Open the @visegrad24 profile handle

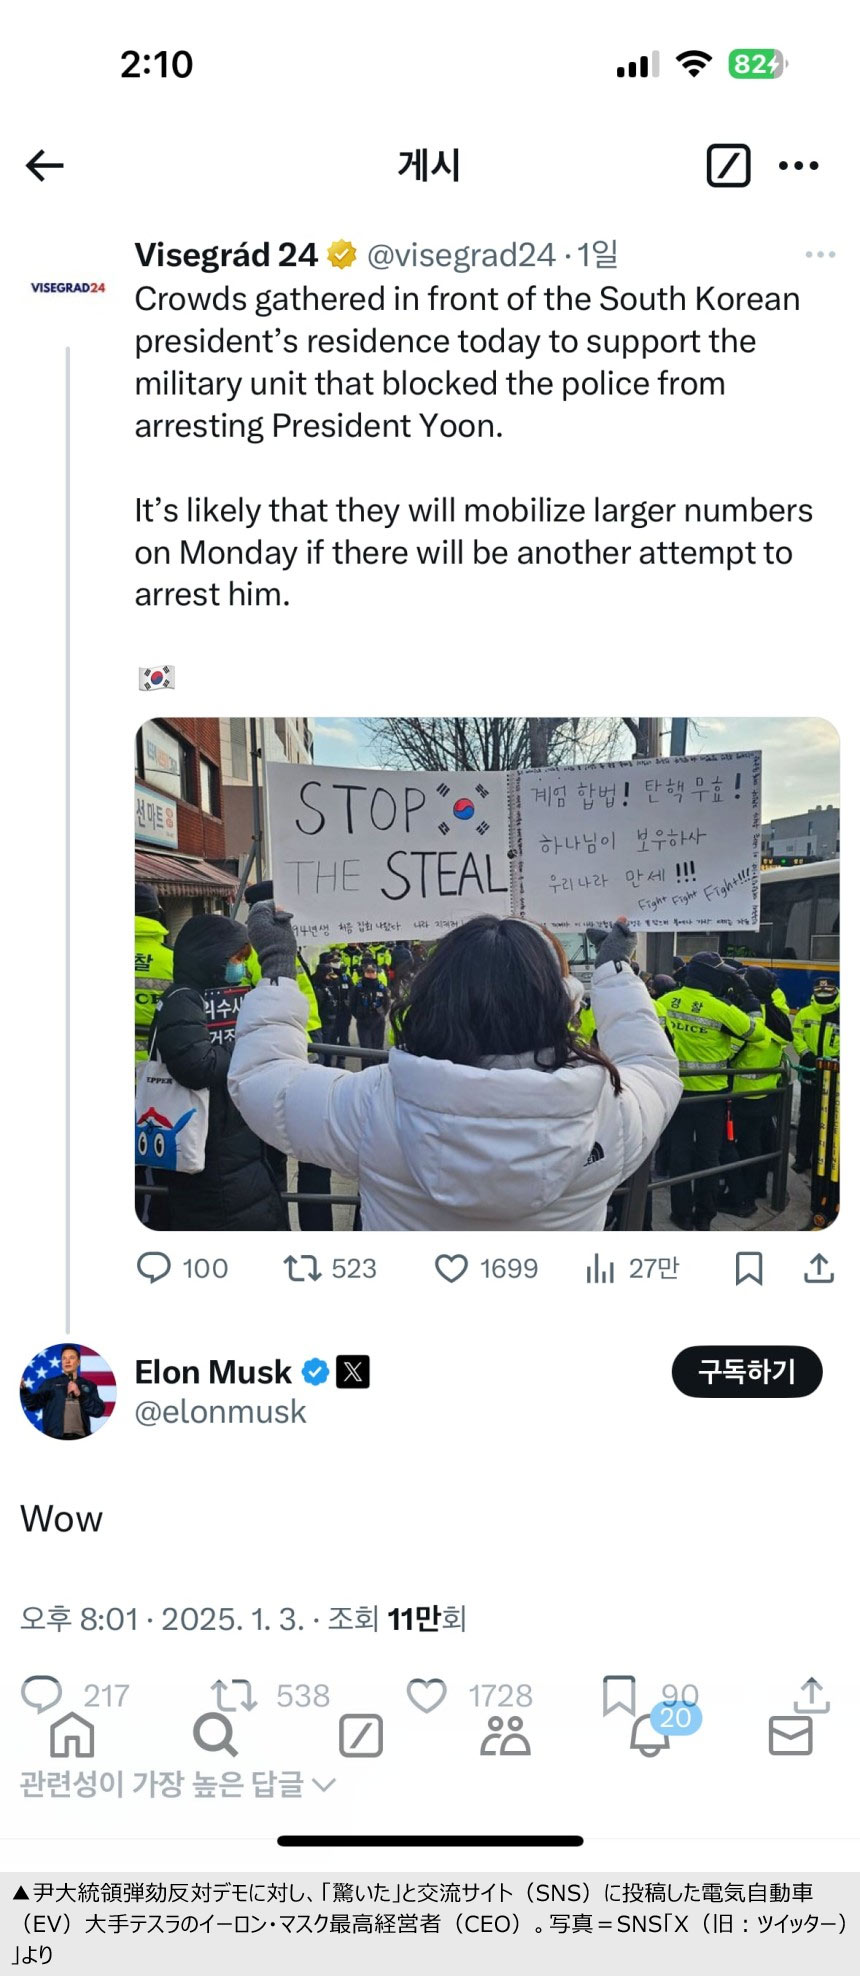point(460,255)
